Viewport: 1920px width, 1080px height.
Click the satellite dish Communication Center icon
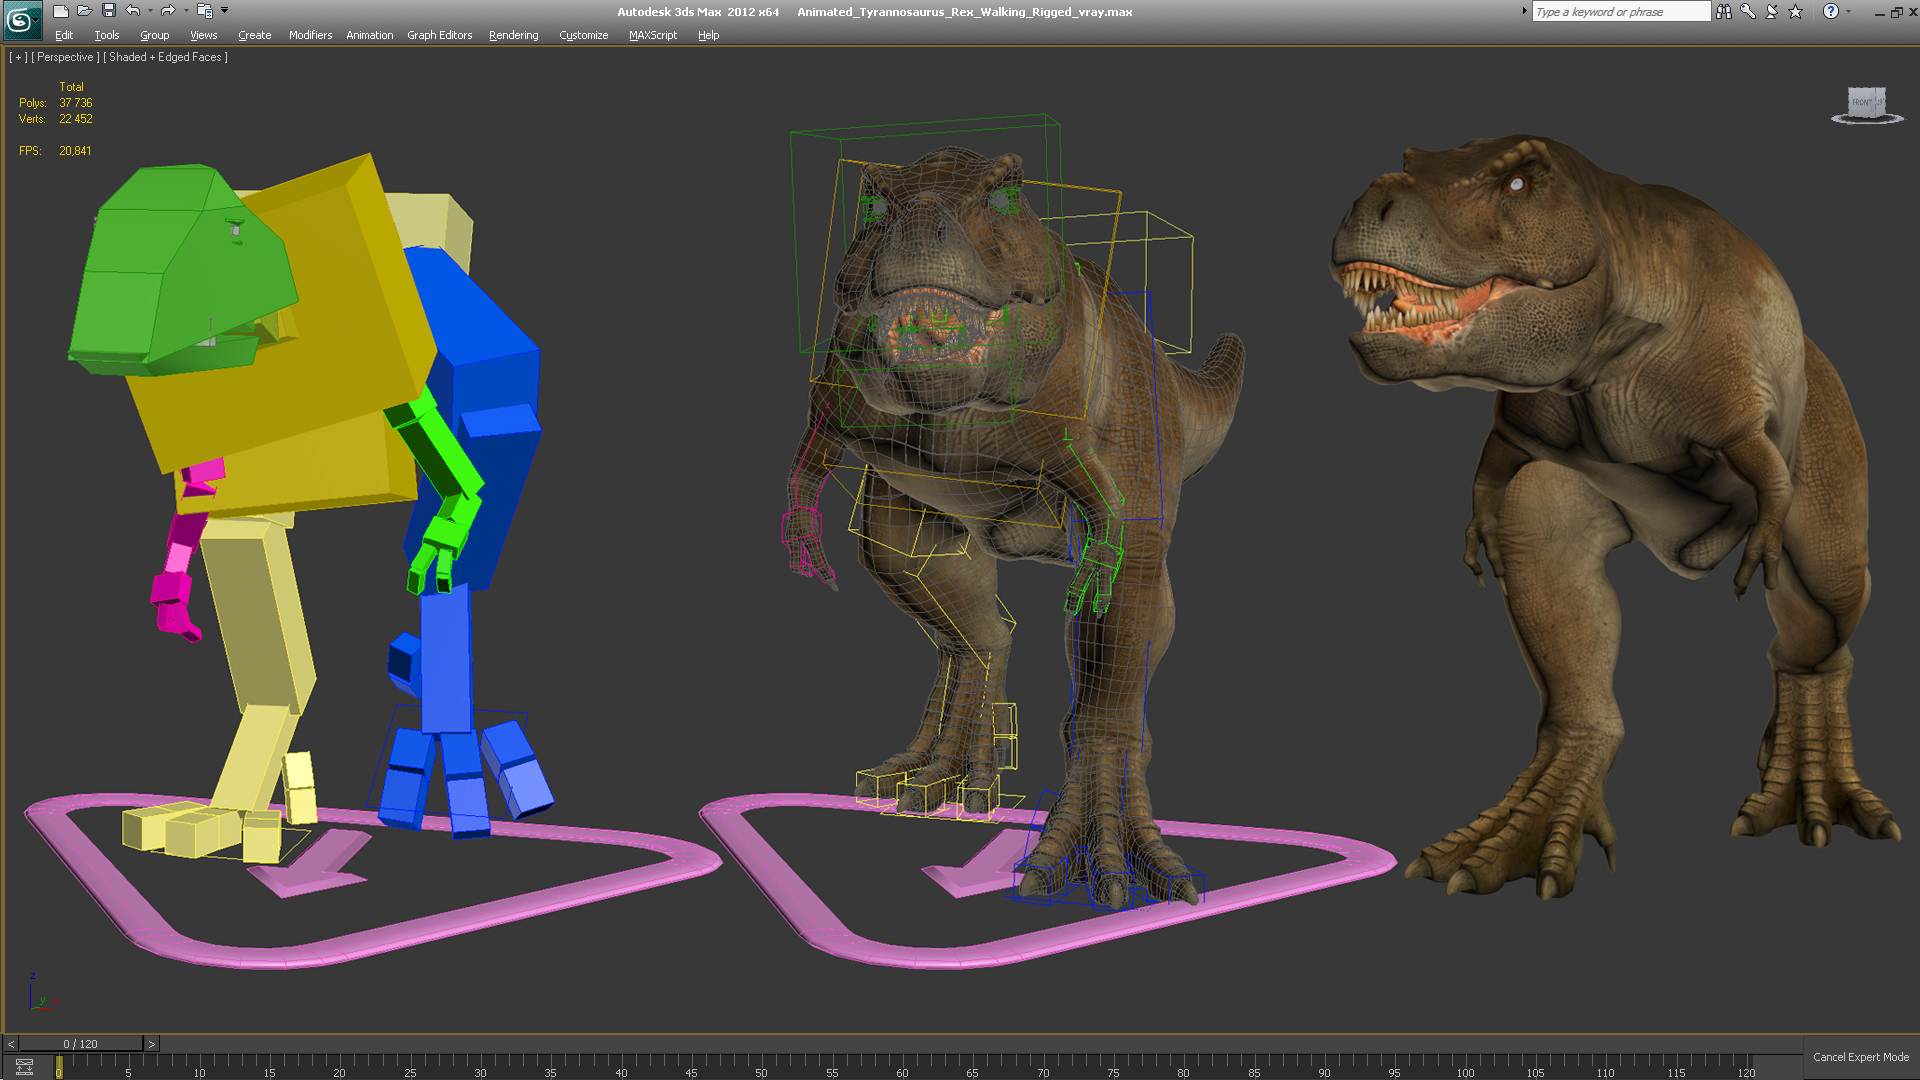click(x=1772, y=11)
